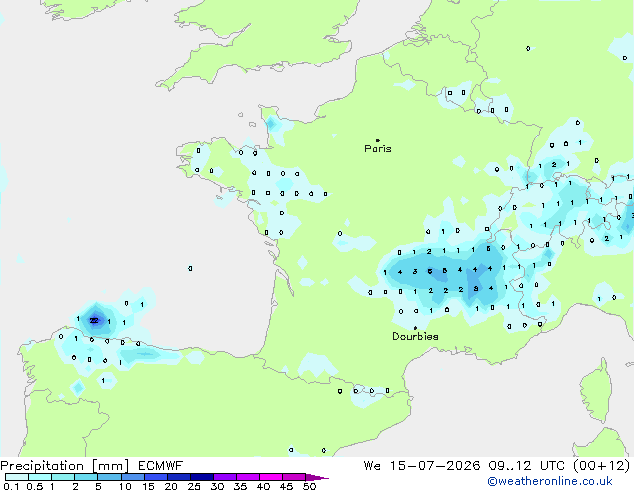The width and height of the screenshot is (634, 490).
Task: Click the legend label 25
Action: click(x=194, y=486)
